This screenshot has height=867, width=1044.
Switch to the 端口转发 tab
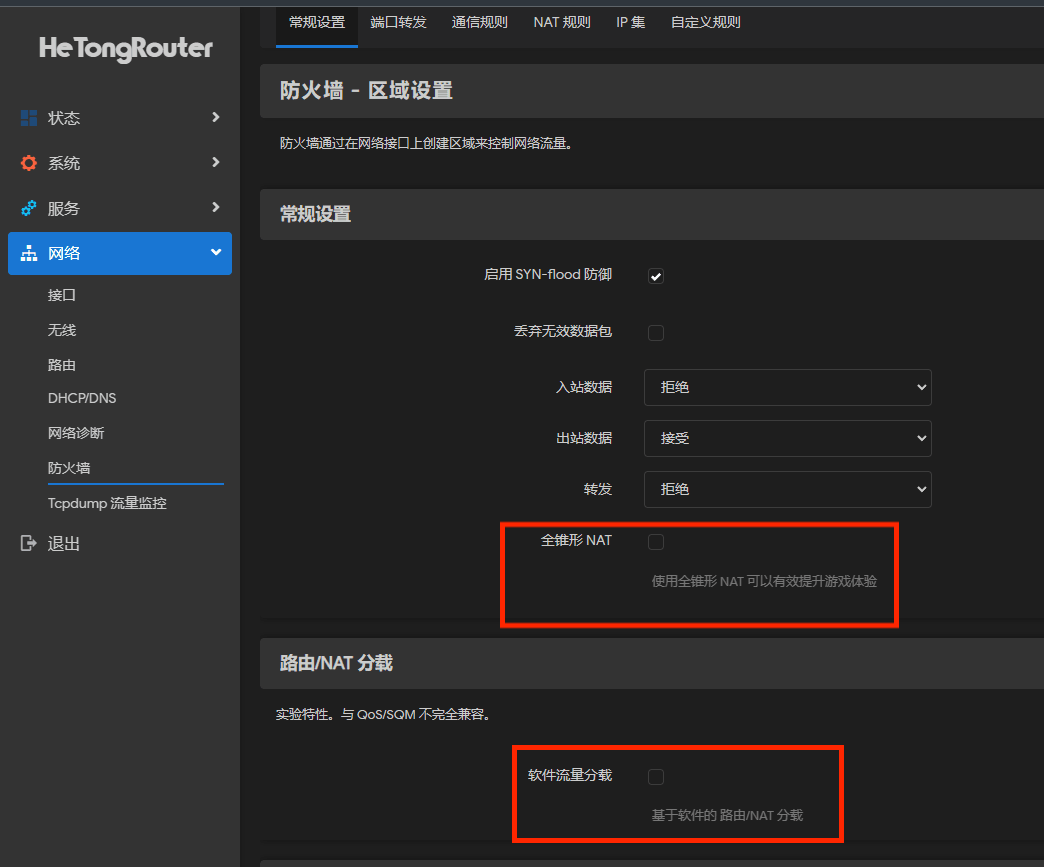click(398, 22)
